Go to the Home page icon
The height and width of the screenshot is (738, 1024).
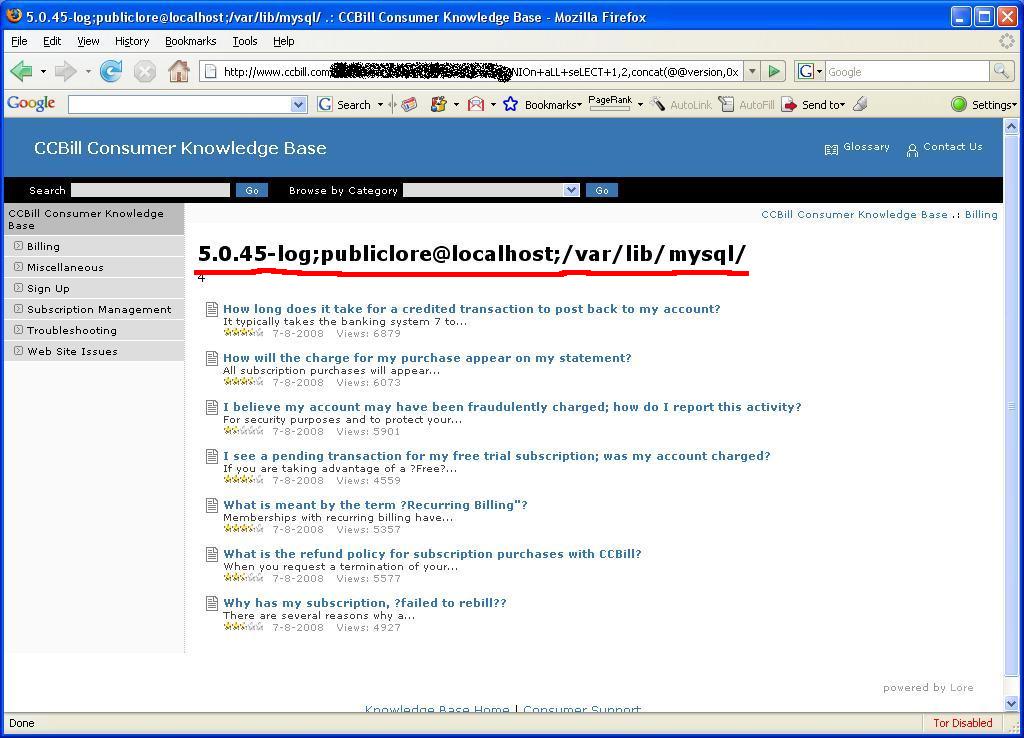[178, 71]
